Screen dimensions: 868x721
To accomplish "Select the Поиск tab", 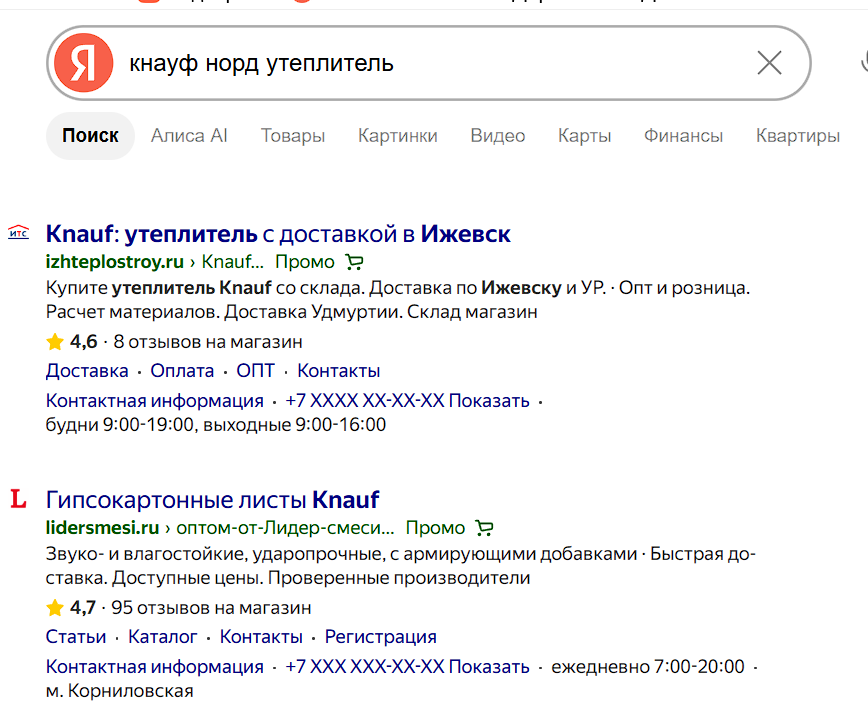I will coord(90,136).
